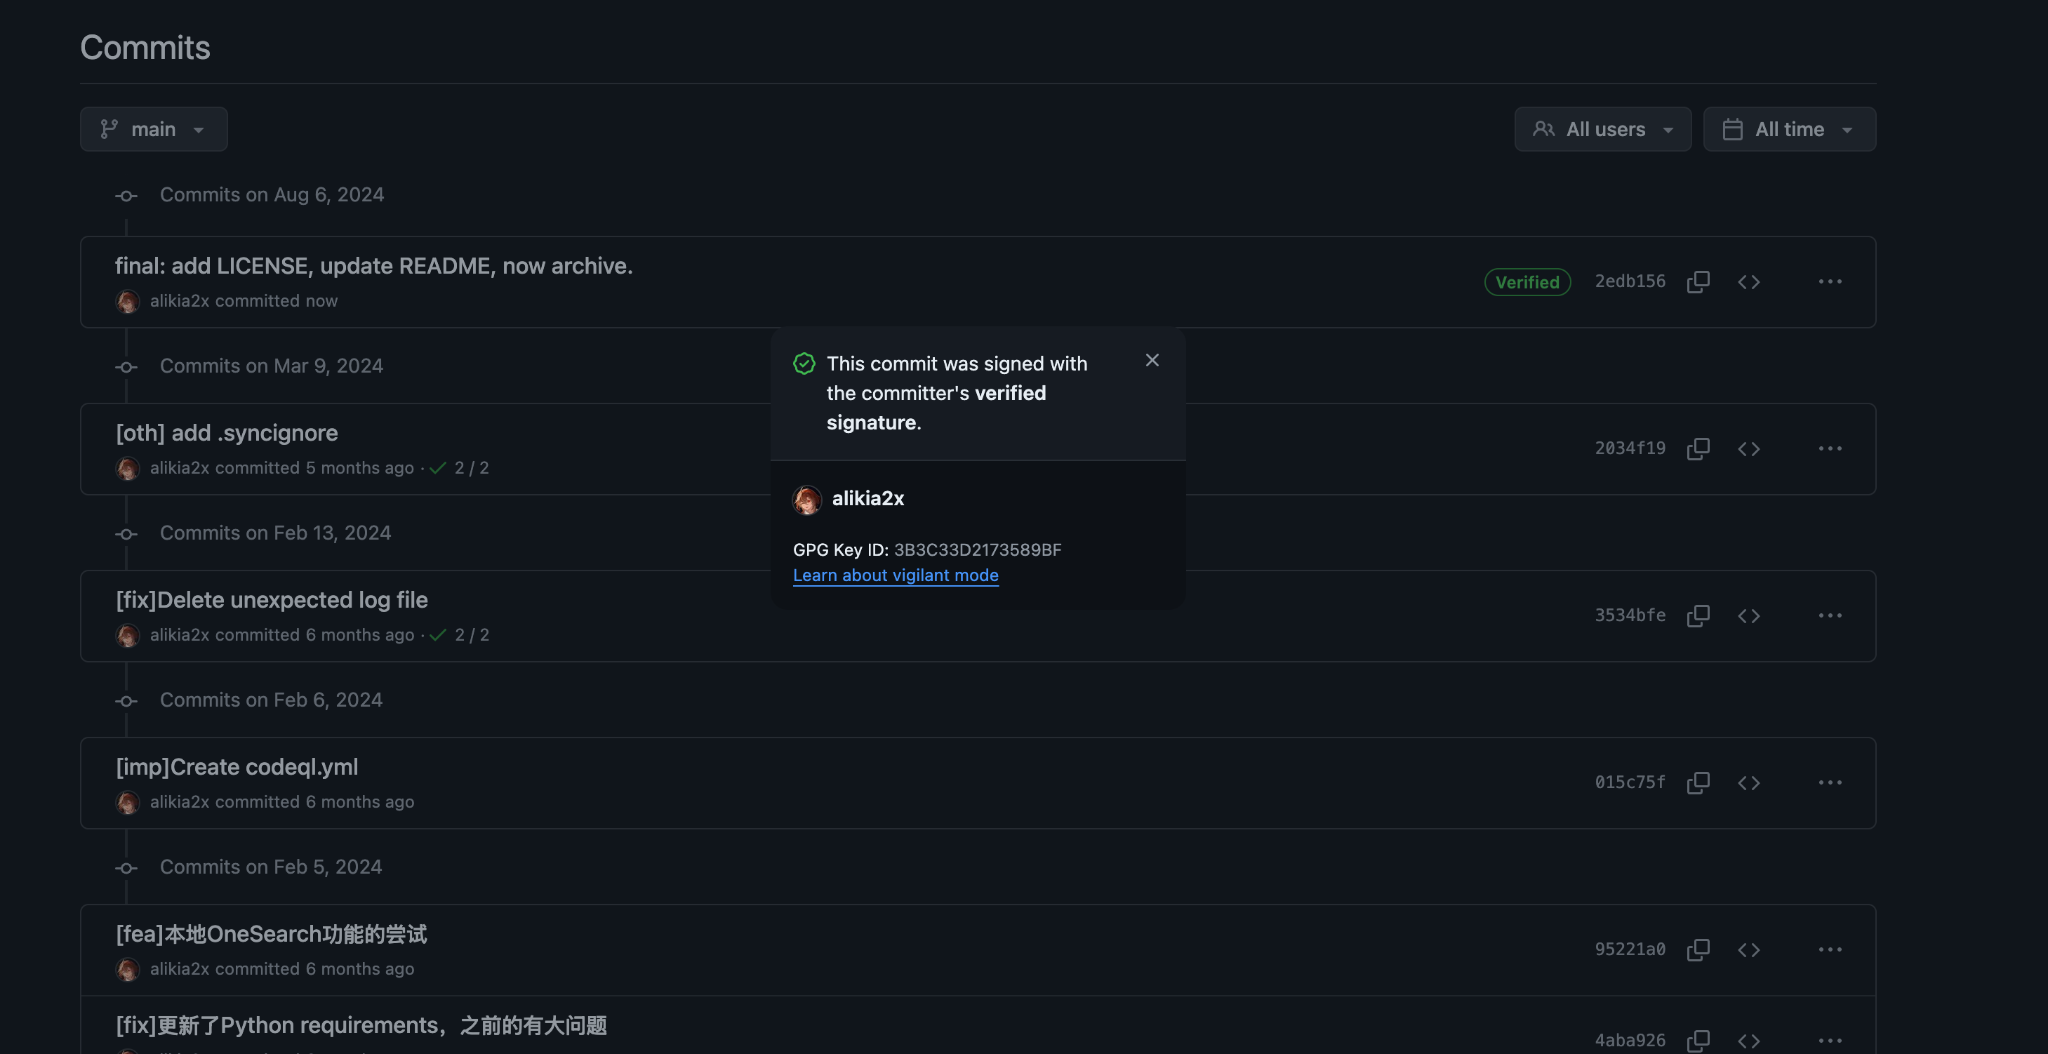Click alikia2x's avatar in the signature popup
The width and height of the screenshot is (2048, 1054).
click(x=806, y=500)
